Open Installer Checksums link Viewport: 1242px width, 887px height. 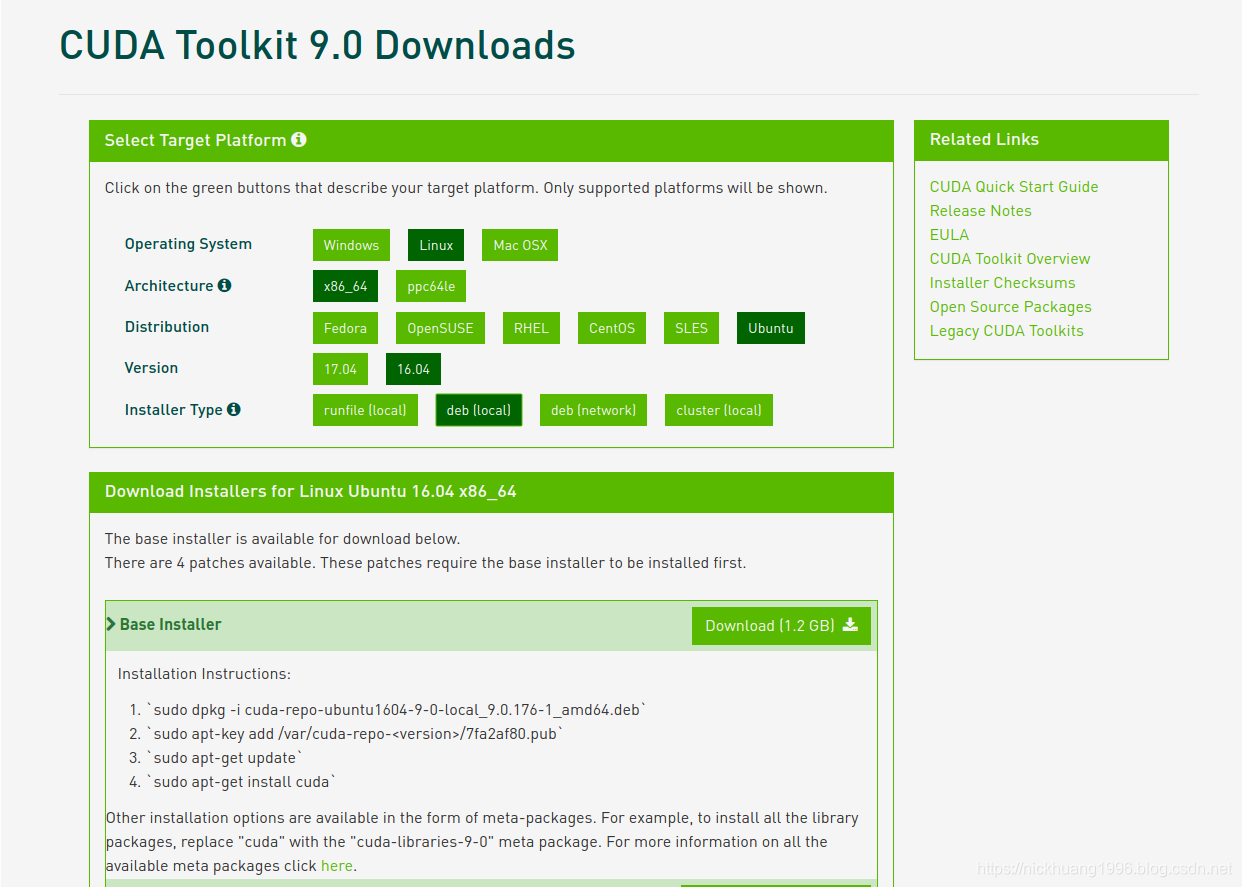click(x=1003, y=283)
